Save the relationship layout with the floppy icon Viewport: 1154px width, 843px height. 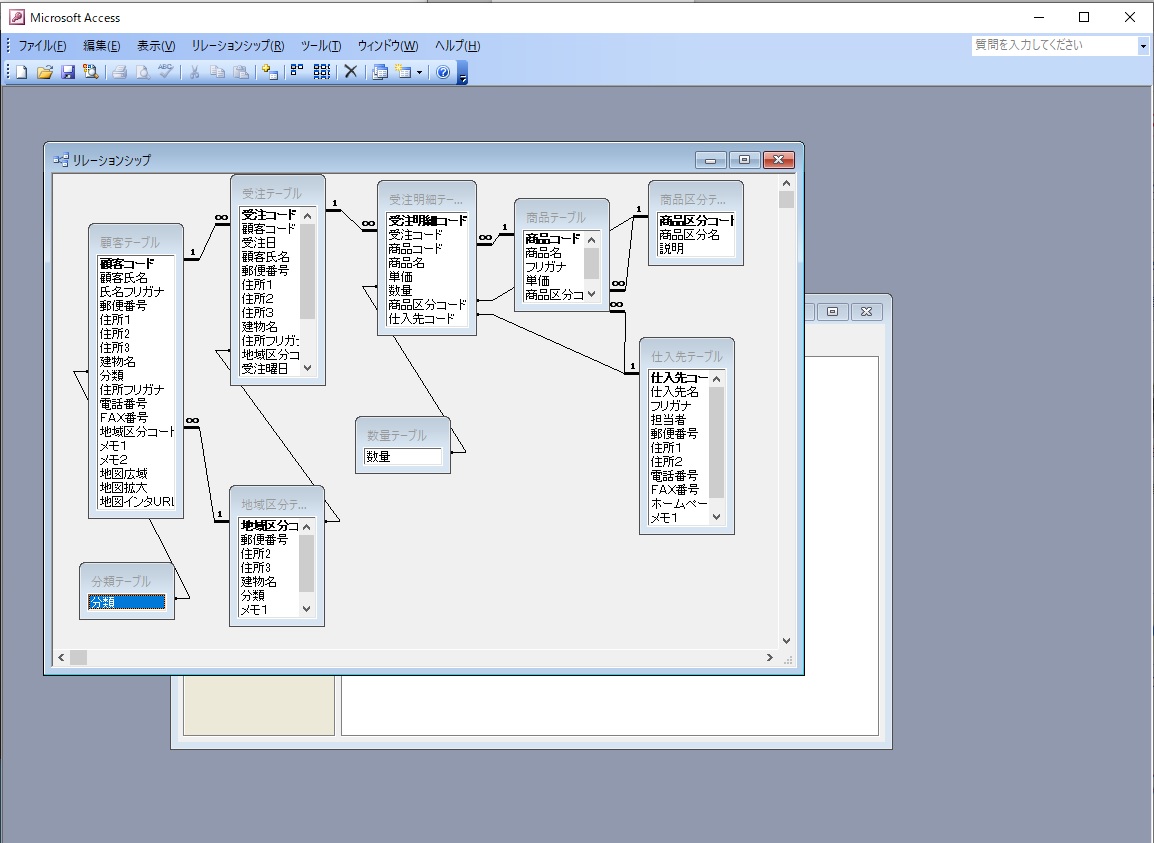click(x=68, y=72)
